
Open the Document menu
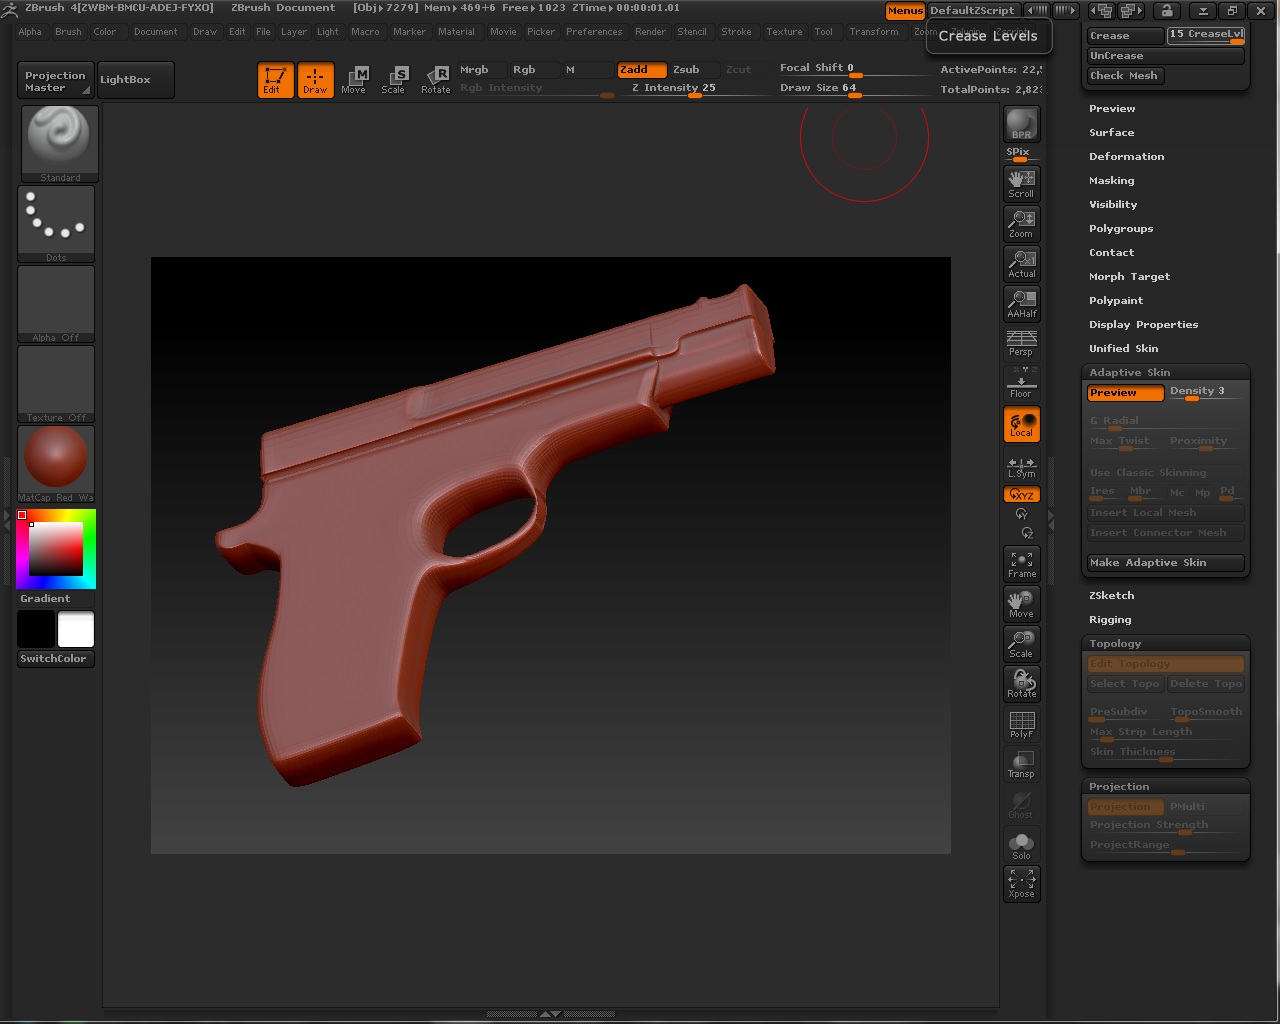coord(156,32)
